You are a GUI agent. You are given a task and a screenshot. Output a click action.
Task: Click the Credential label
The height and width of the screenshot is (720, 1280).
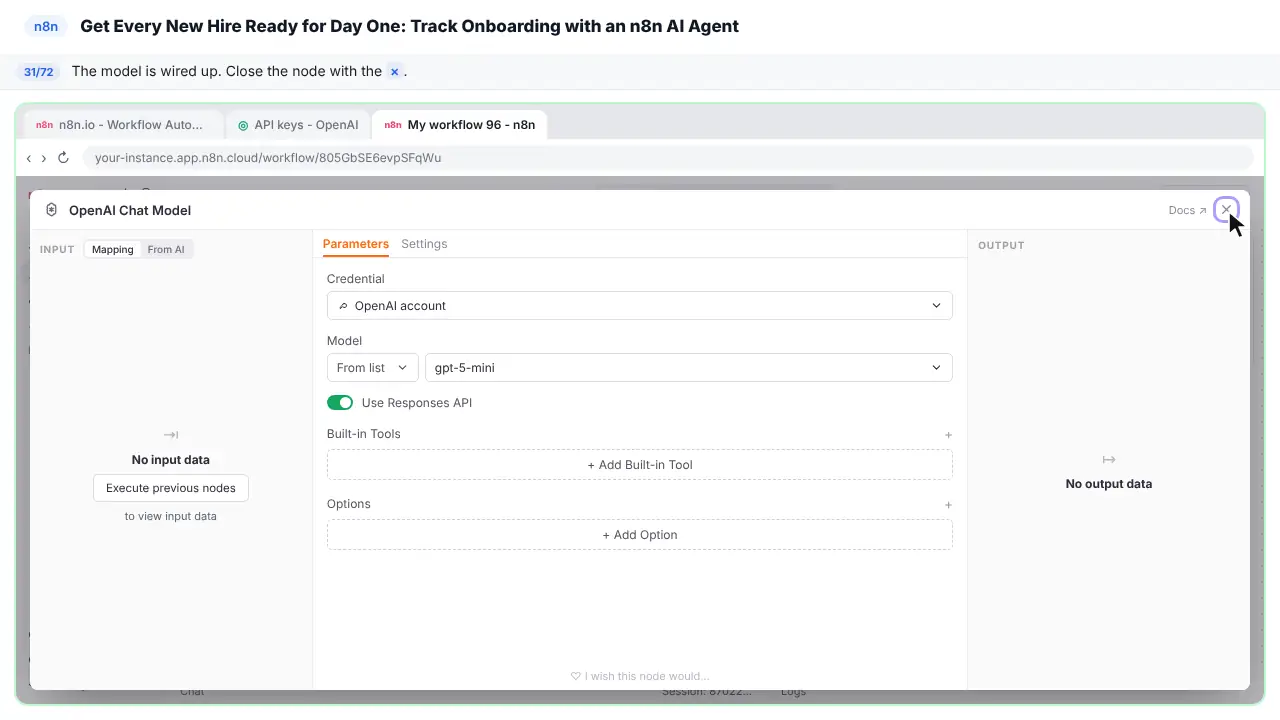pos(356,279)
